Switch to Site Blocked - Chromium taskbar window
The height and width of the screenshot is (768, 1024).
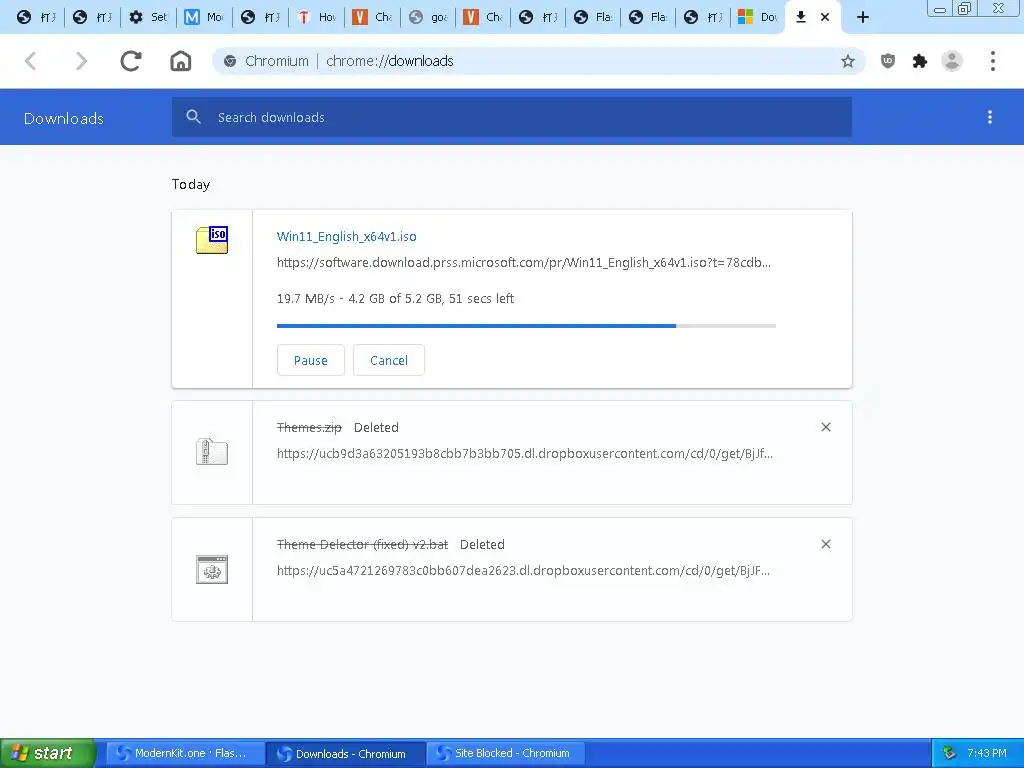505,753
